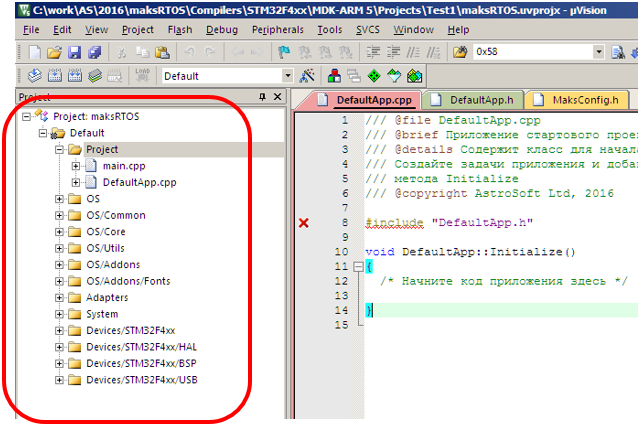This screenshot has height=436, width=643.
Task: Insert a bookmark with the flag icon
Action: pos(284,52)
